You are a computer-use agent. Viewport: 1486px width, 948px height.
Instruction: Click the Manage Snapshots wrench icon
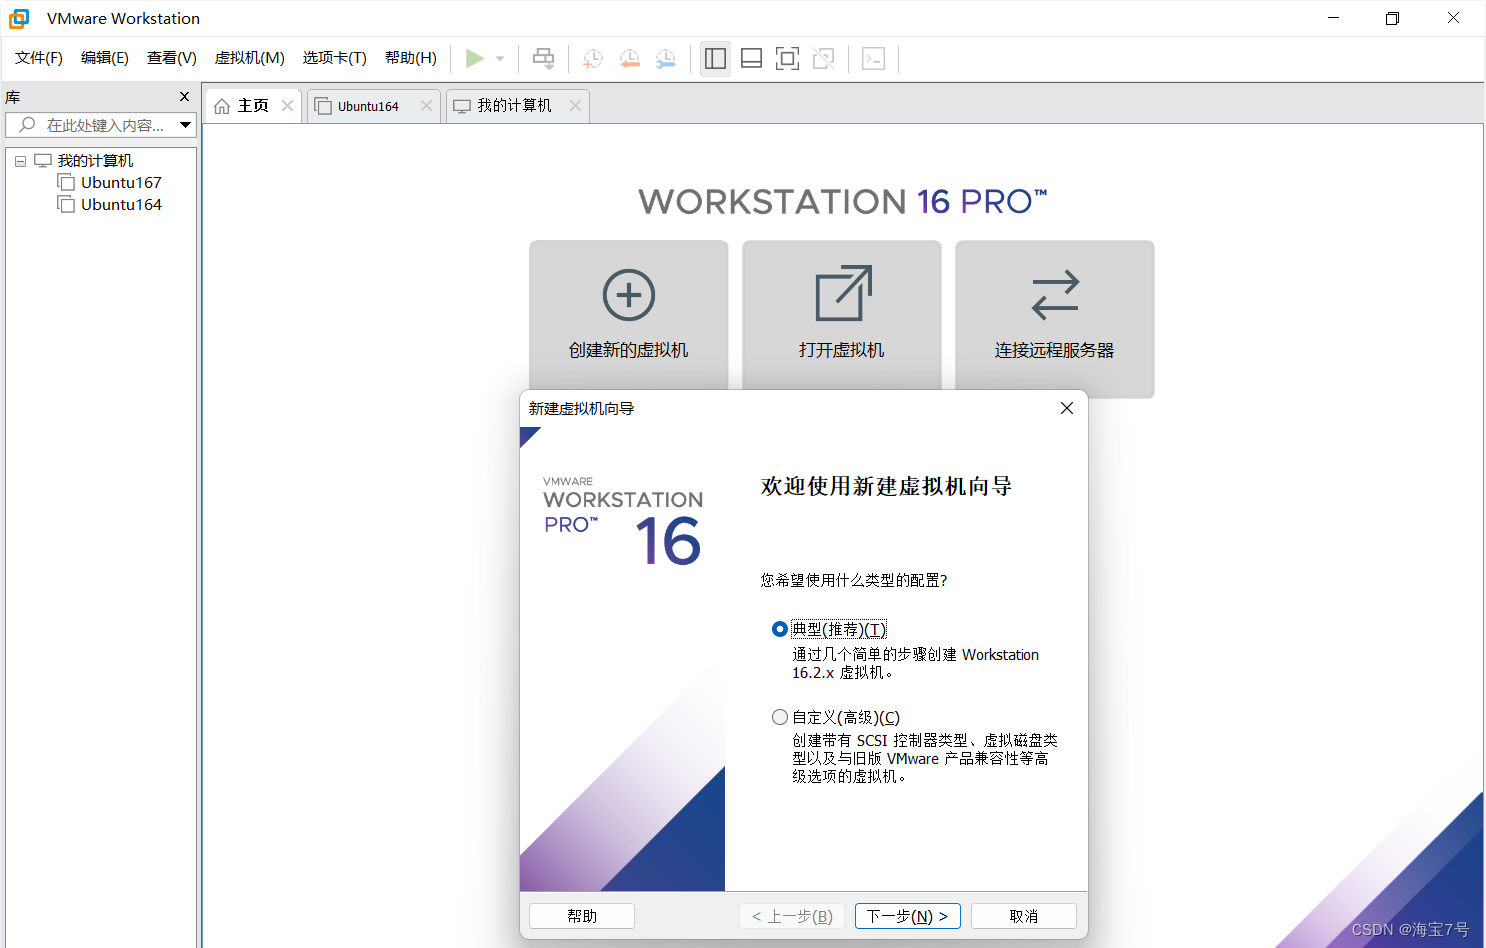pos(665,58)
